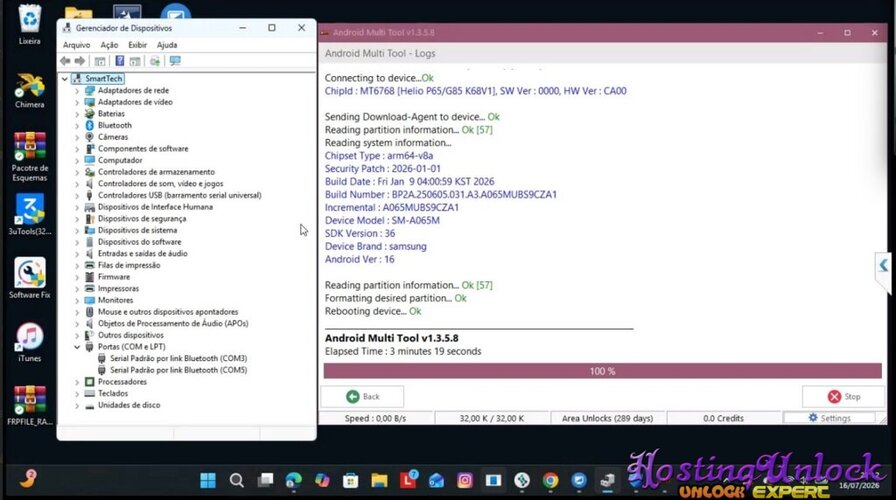This screenshot has width=896, height=500.
Task: Expand Adaptadores de rede
Action: point(77,90)
